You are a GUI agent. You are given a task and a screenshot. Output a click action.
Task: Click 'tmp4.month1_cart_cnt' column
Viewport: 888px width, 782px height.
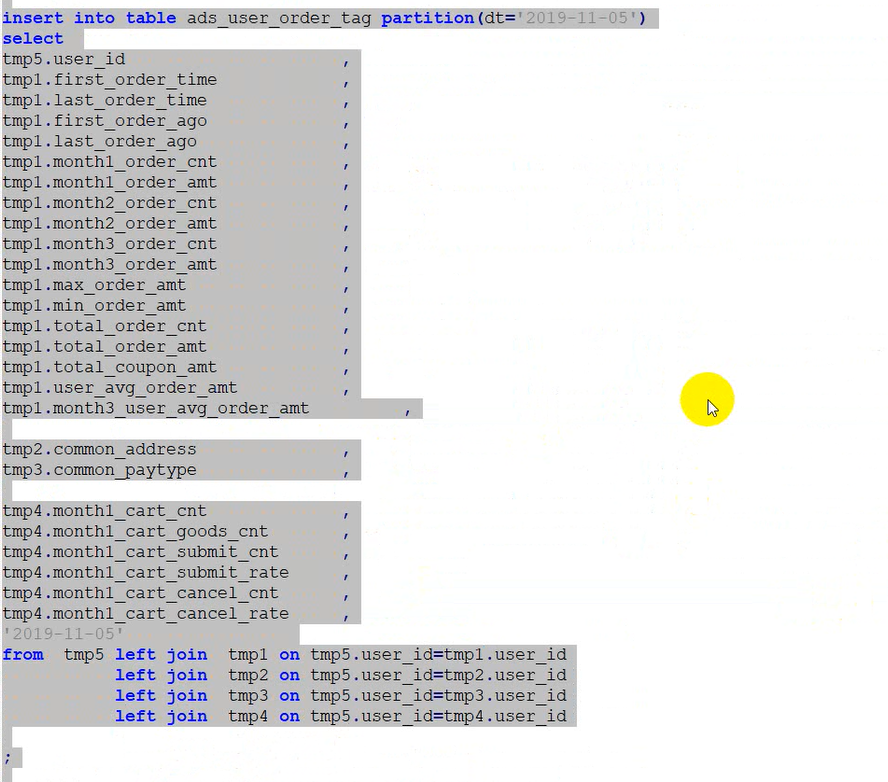tap(104, 511)
